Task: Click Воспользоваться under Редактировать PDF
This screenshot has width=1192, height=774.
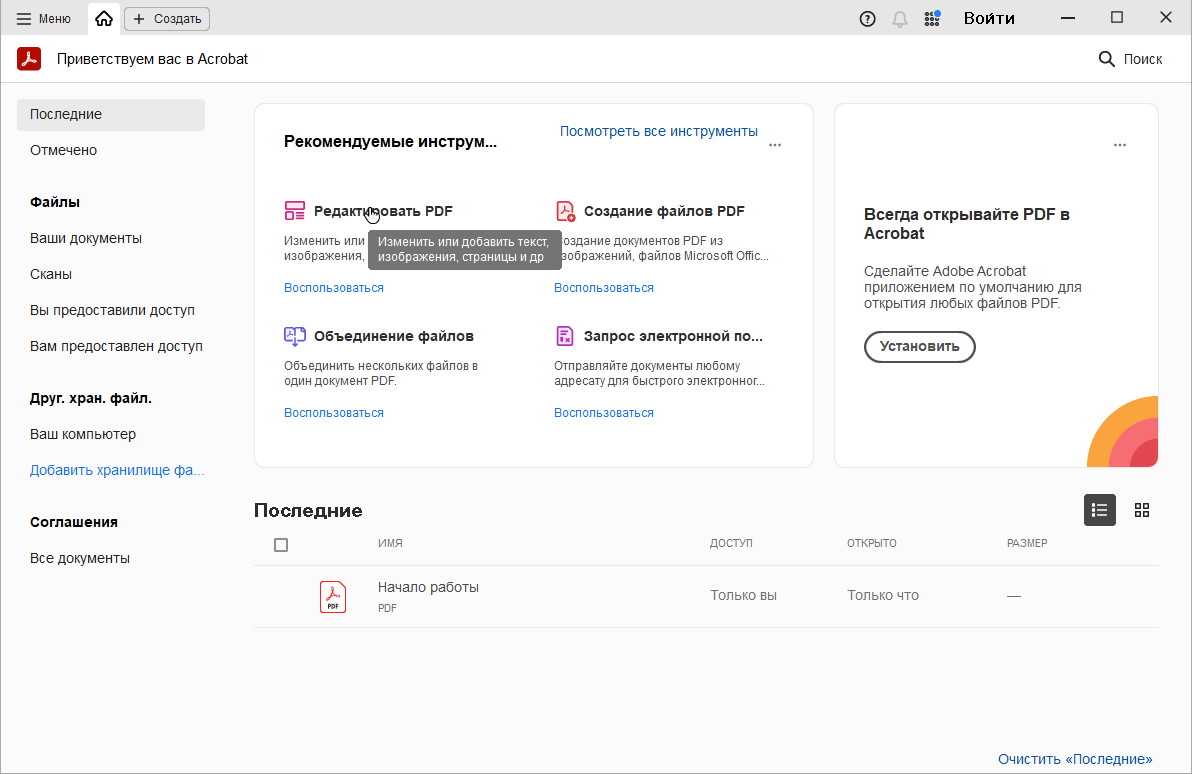Action: tap(334, 287)
